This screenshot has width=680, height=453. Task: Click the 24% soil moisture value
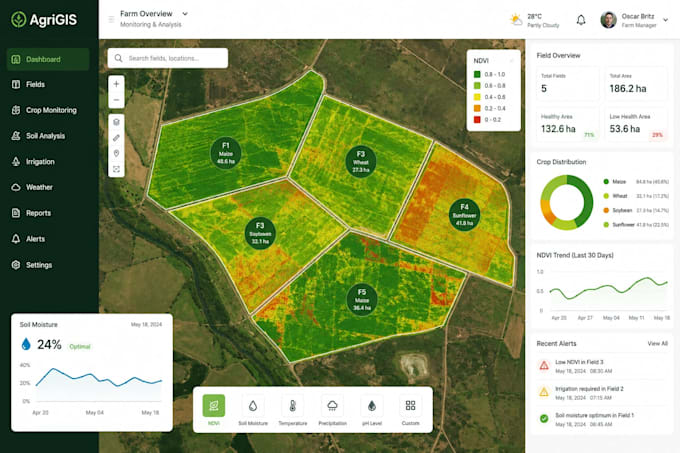49,345
